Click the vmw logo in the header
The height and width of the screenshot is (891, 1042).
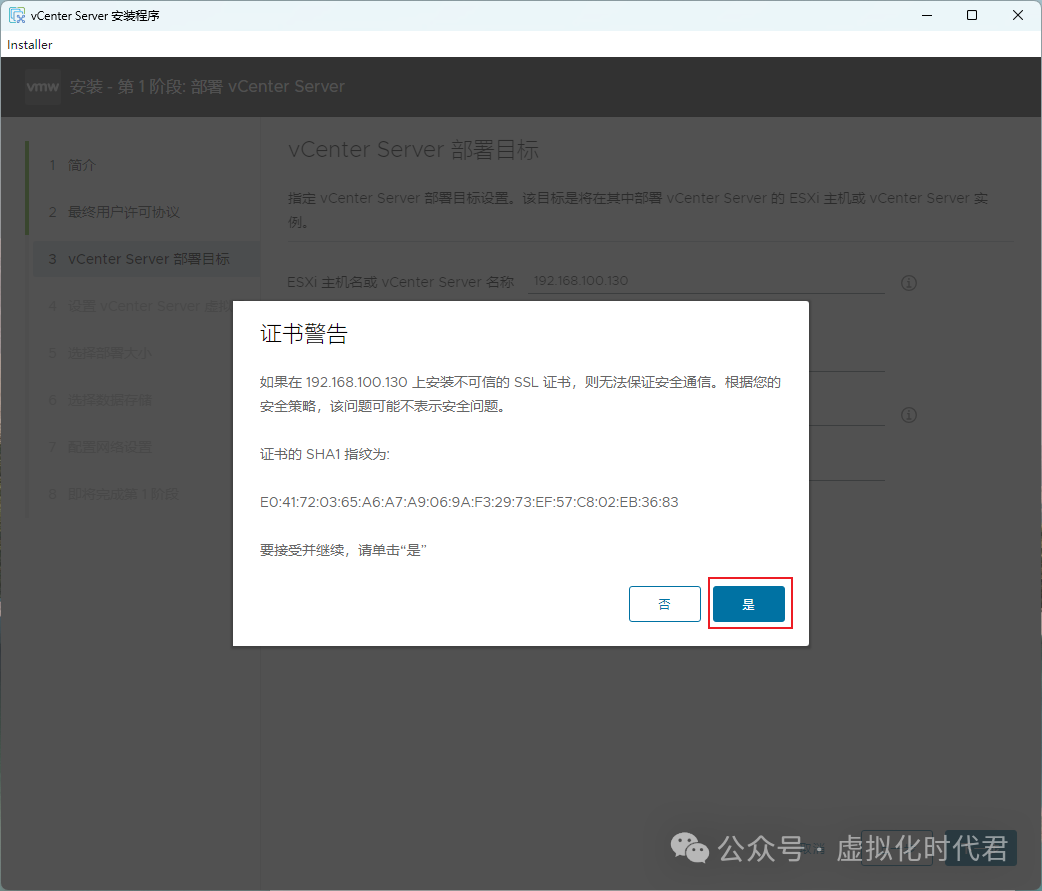(x=43, y=86)
